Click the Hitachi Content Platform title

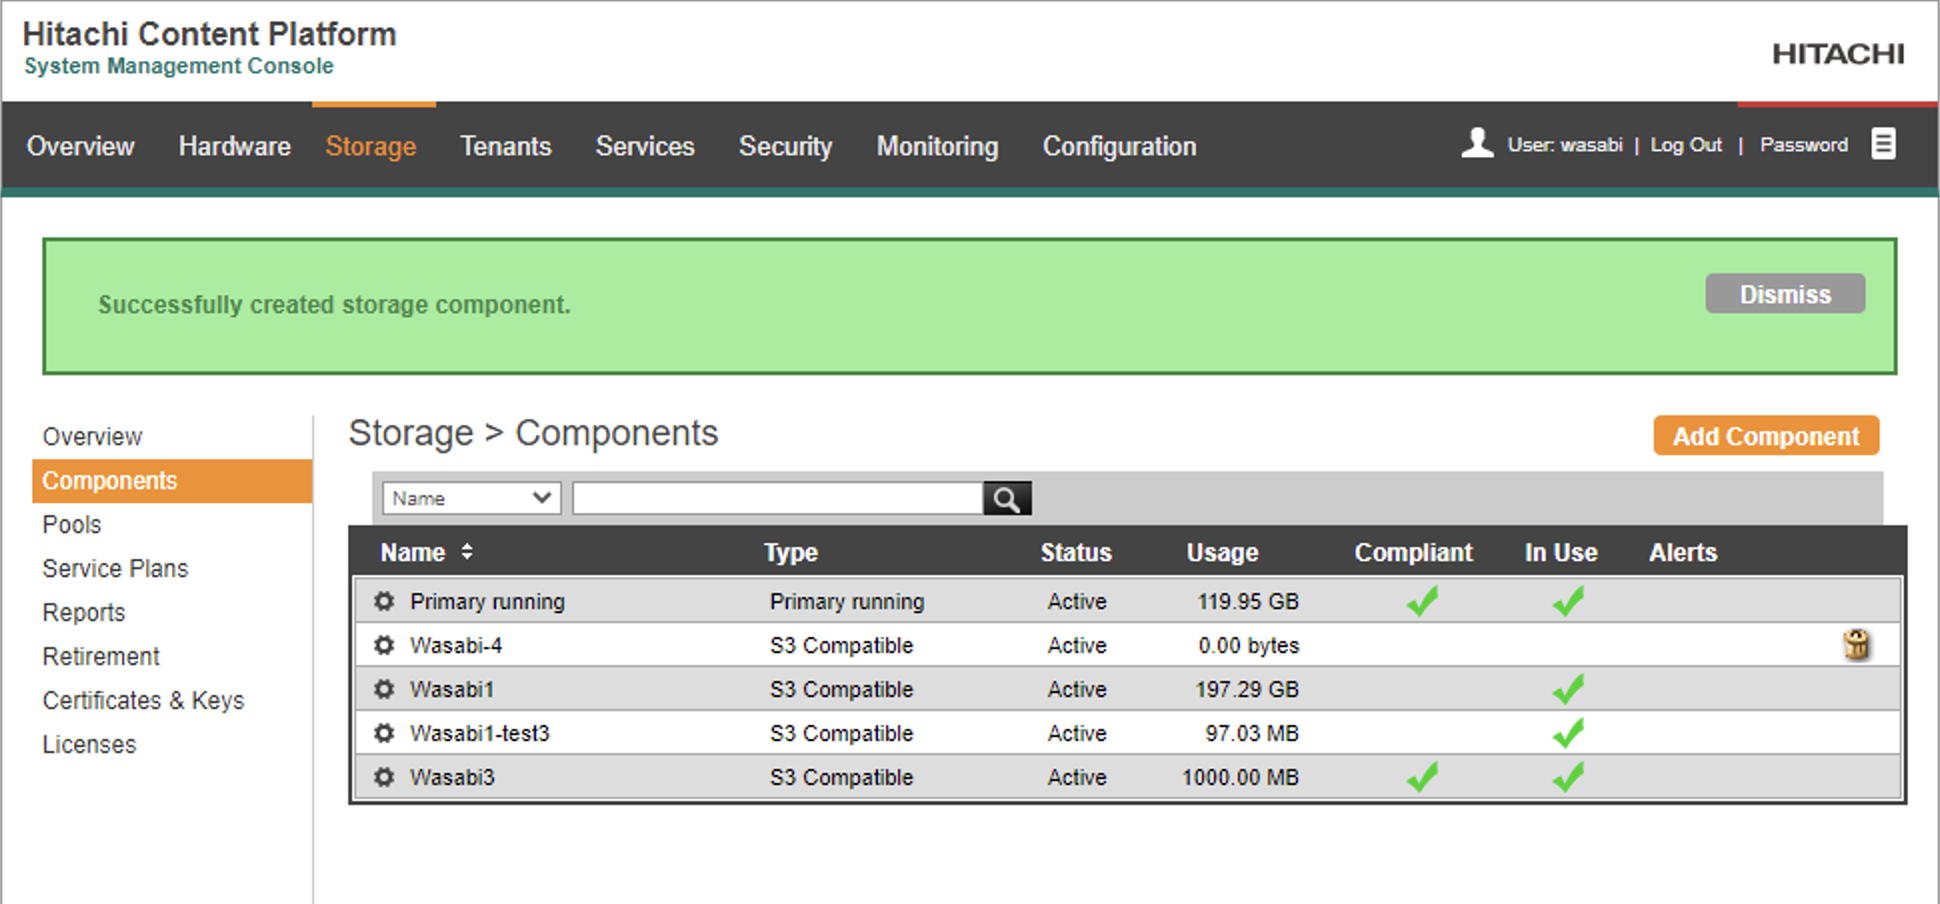209,34
